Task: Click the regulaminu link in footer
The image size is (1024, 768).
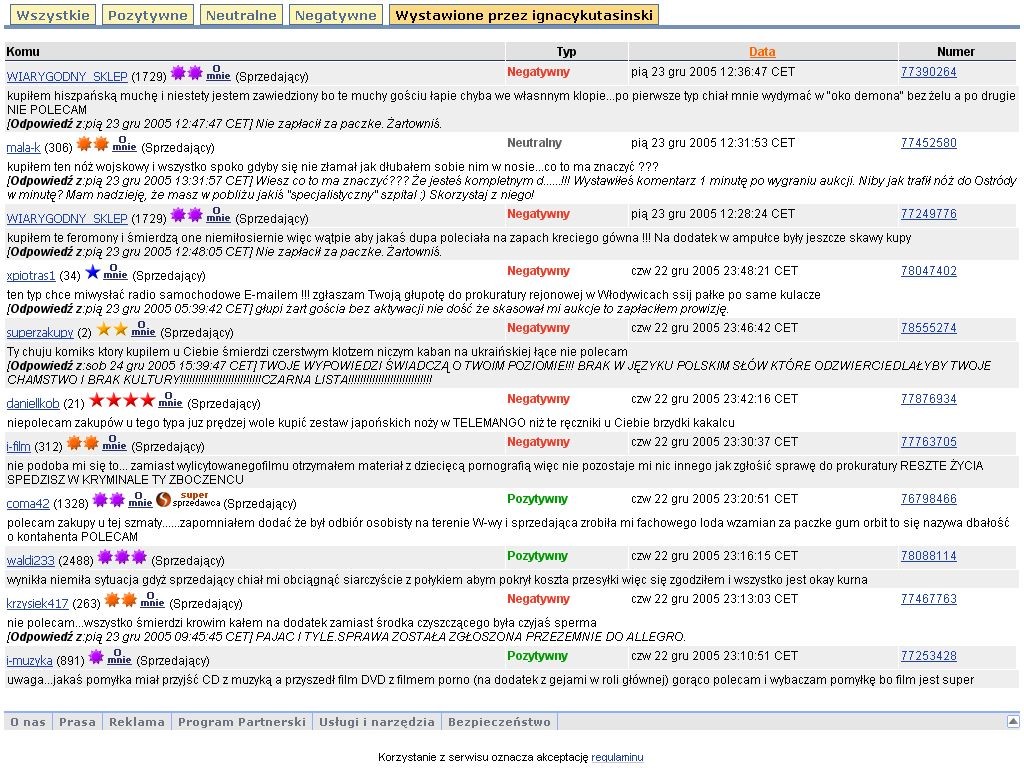Action: coord(617,757)
